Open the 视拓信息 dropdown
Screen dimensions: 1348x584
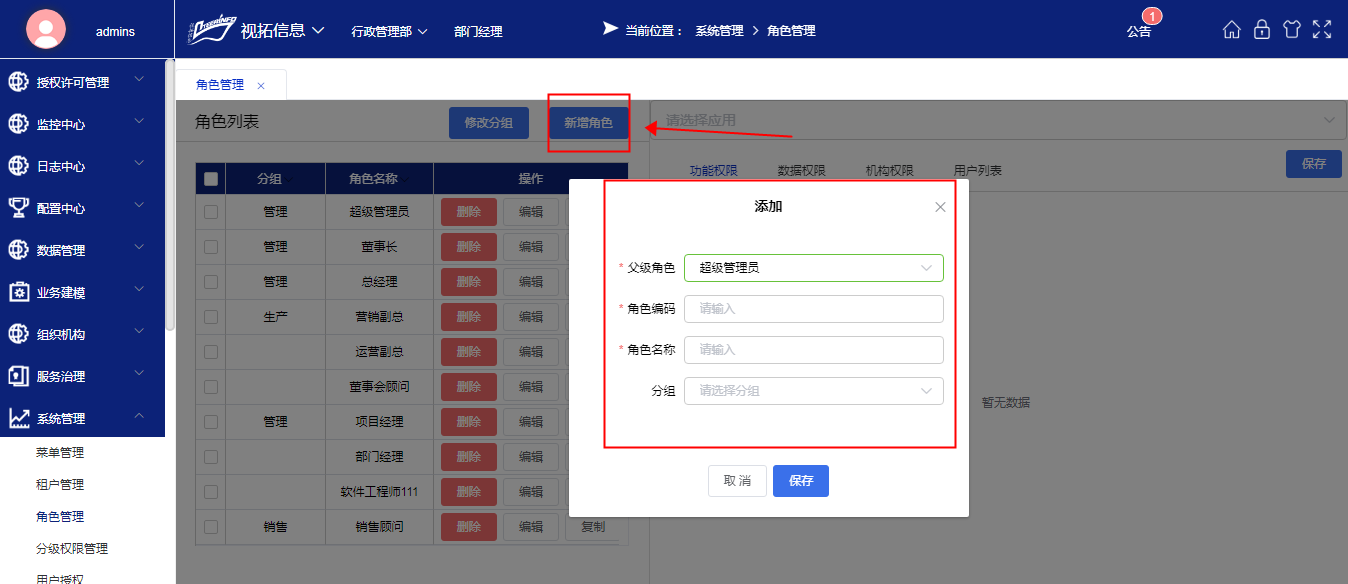283,30
